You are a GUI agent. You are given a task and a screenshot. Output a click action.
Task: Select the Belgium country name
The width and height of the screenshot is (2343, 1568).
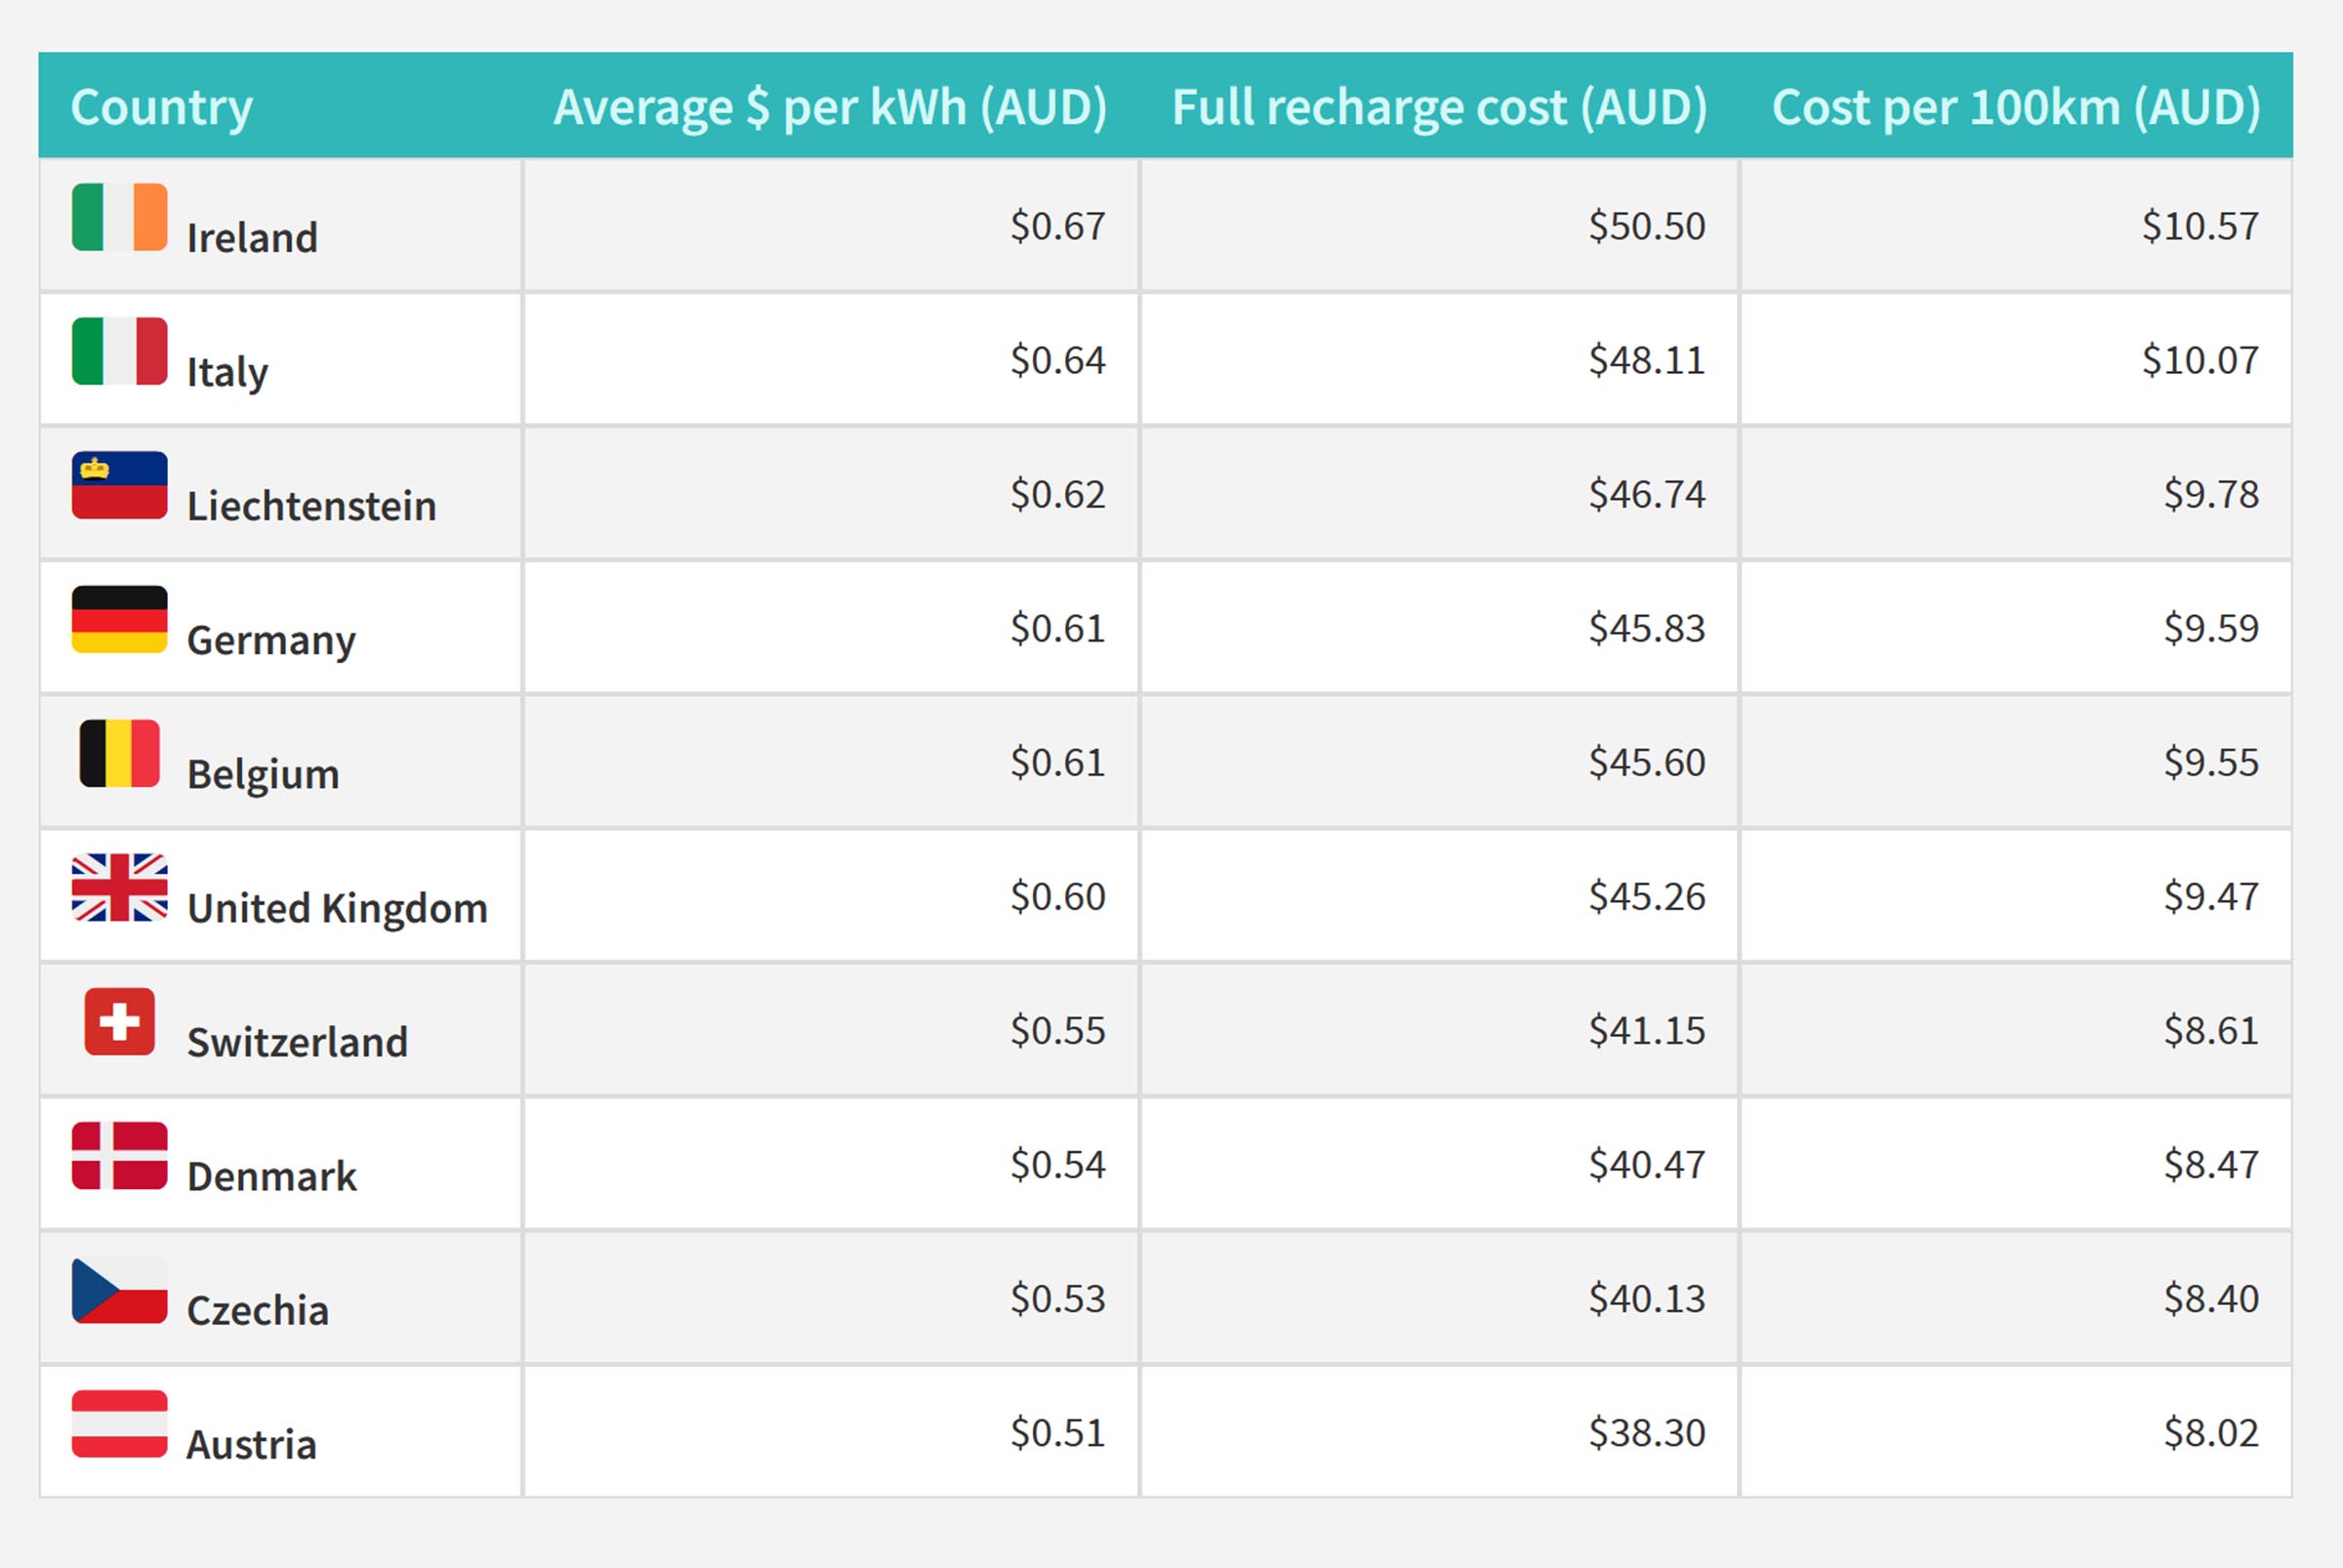point(263,775)
